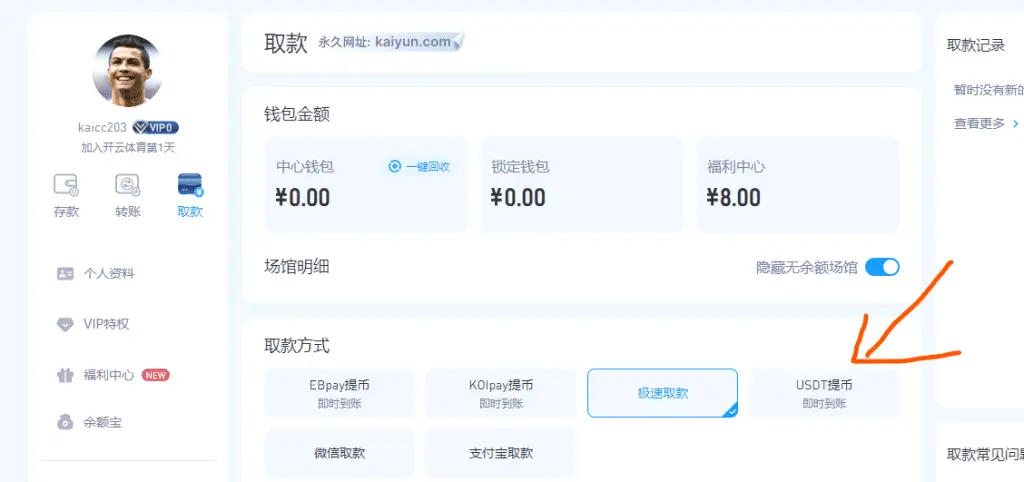Click the deposit (存款) wallet icon

click(x=66, y=185)
